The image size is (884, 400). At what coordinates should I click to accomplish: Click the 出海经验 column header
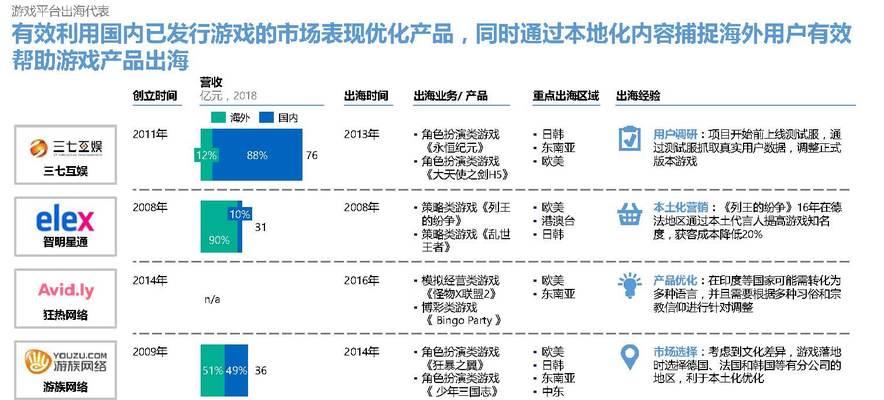[638, 96]
